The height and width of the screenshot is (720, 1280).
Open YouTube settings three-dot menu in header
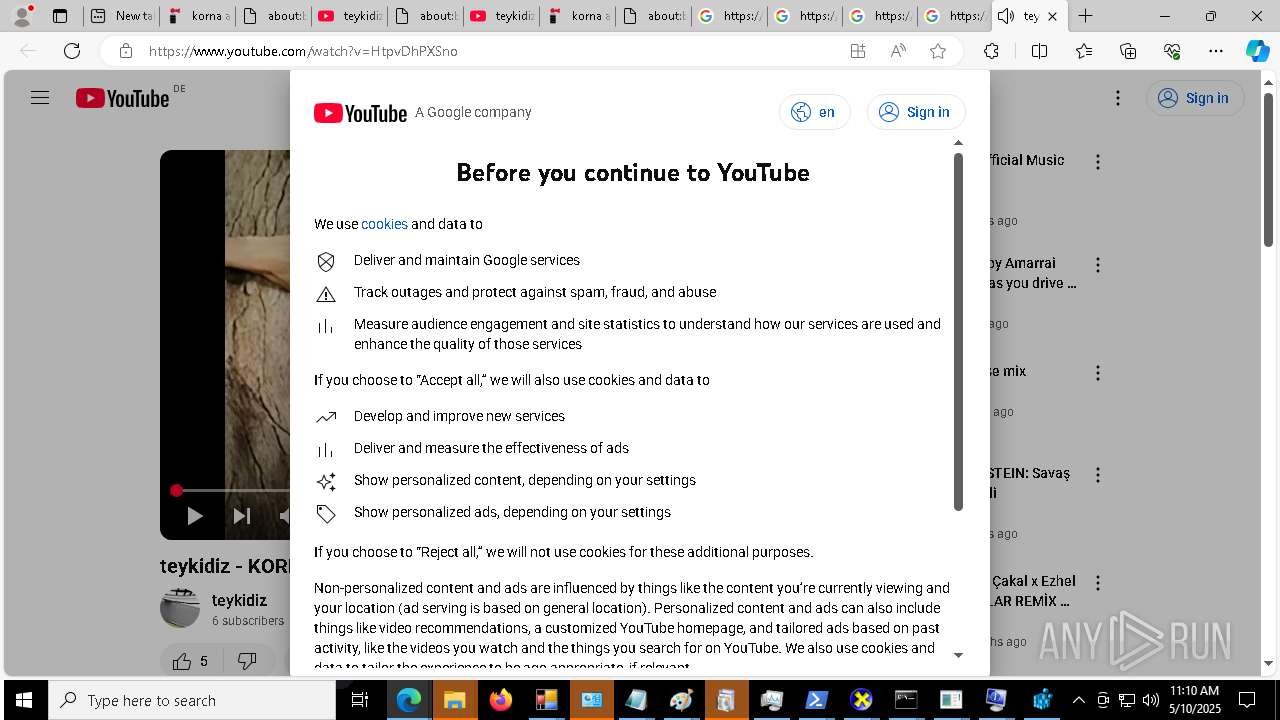(1118, 98)
